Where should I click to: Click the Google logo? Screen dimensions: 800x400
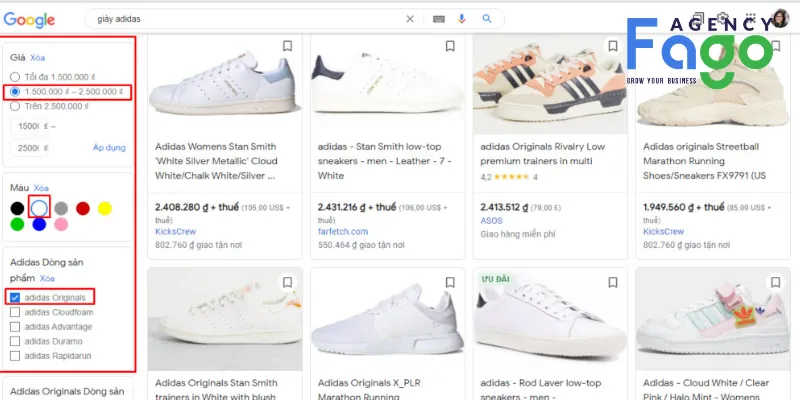click(x=29, y=20)
